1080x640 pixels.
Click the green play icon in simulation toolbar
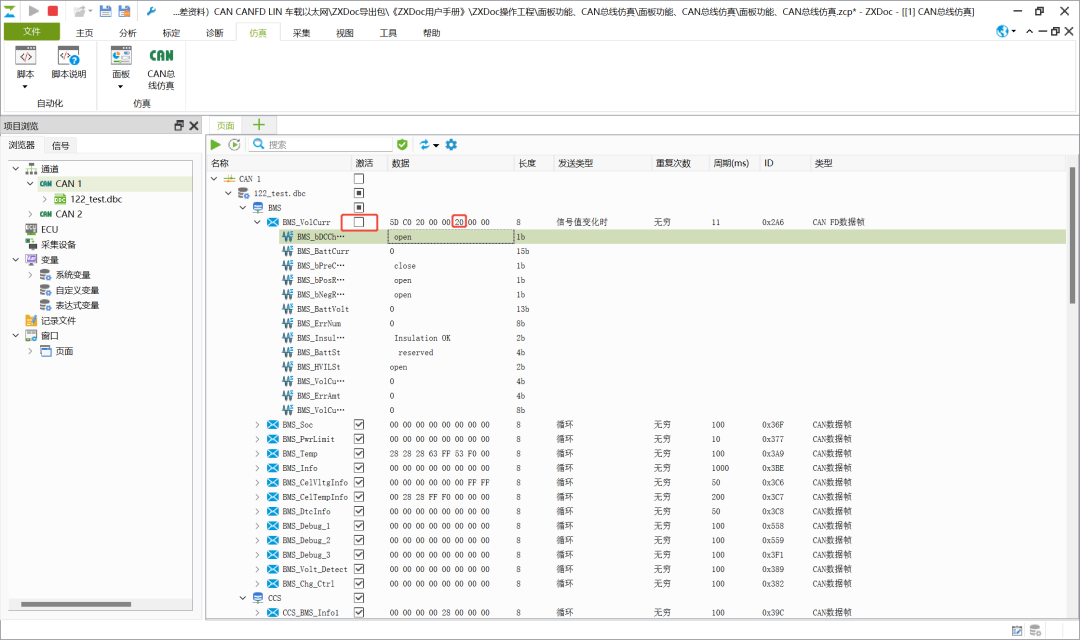tap(216, 145)
